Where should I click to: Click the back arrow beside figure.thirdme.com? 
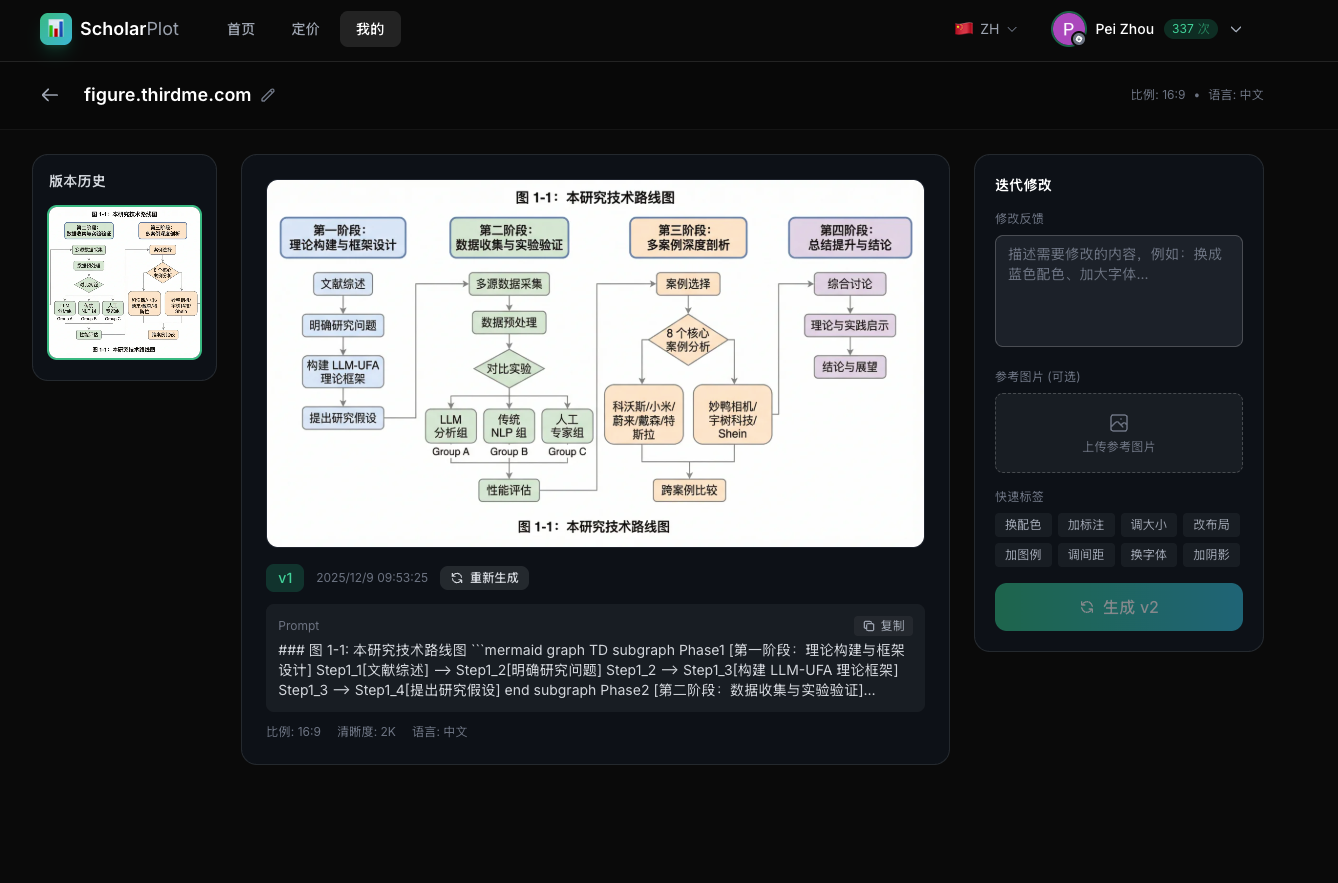point(49,94)
